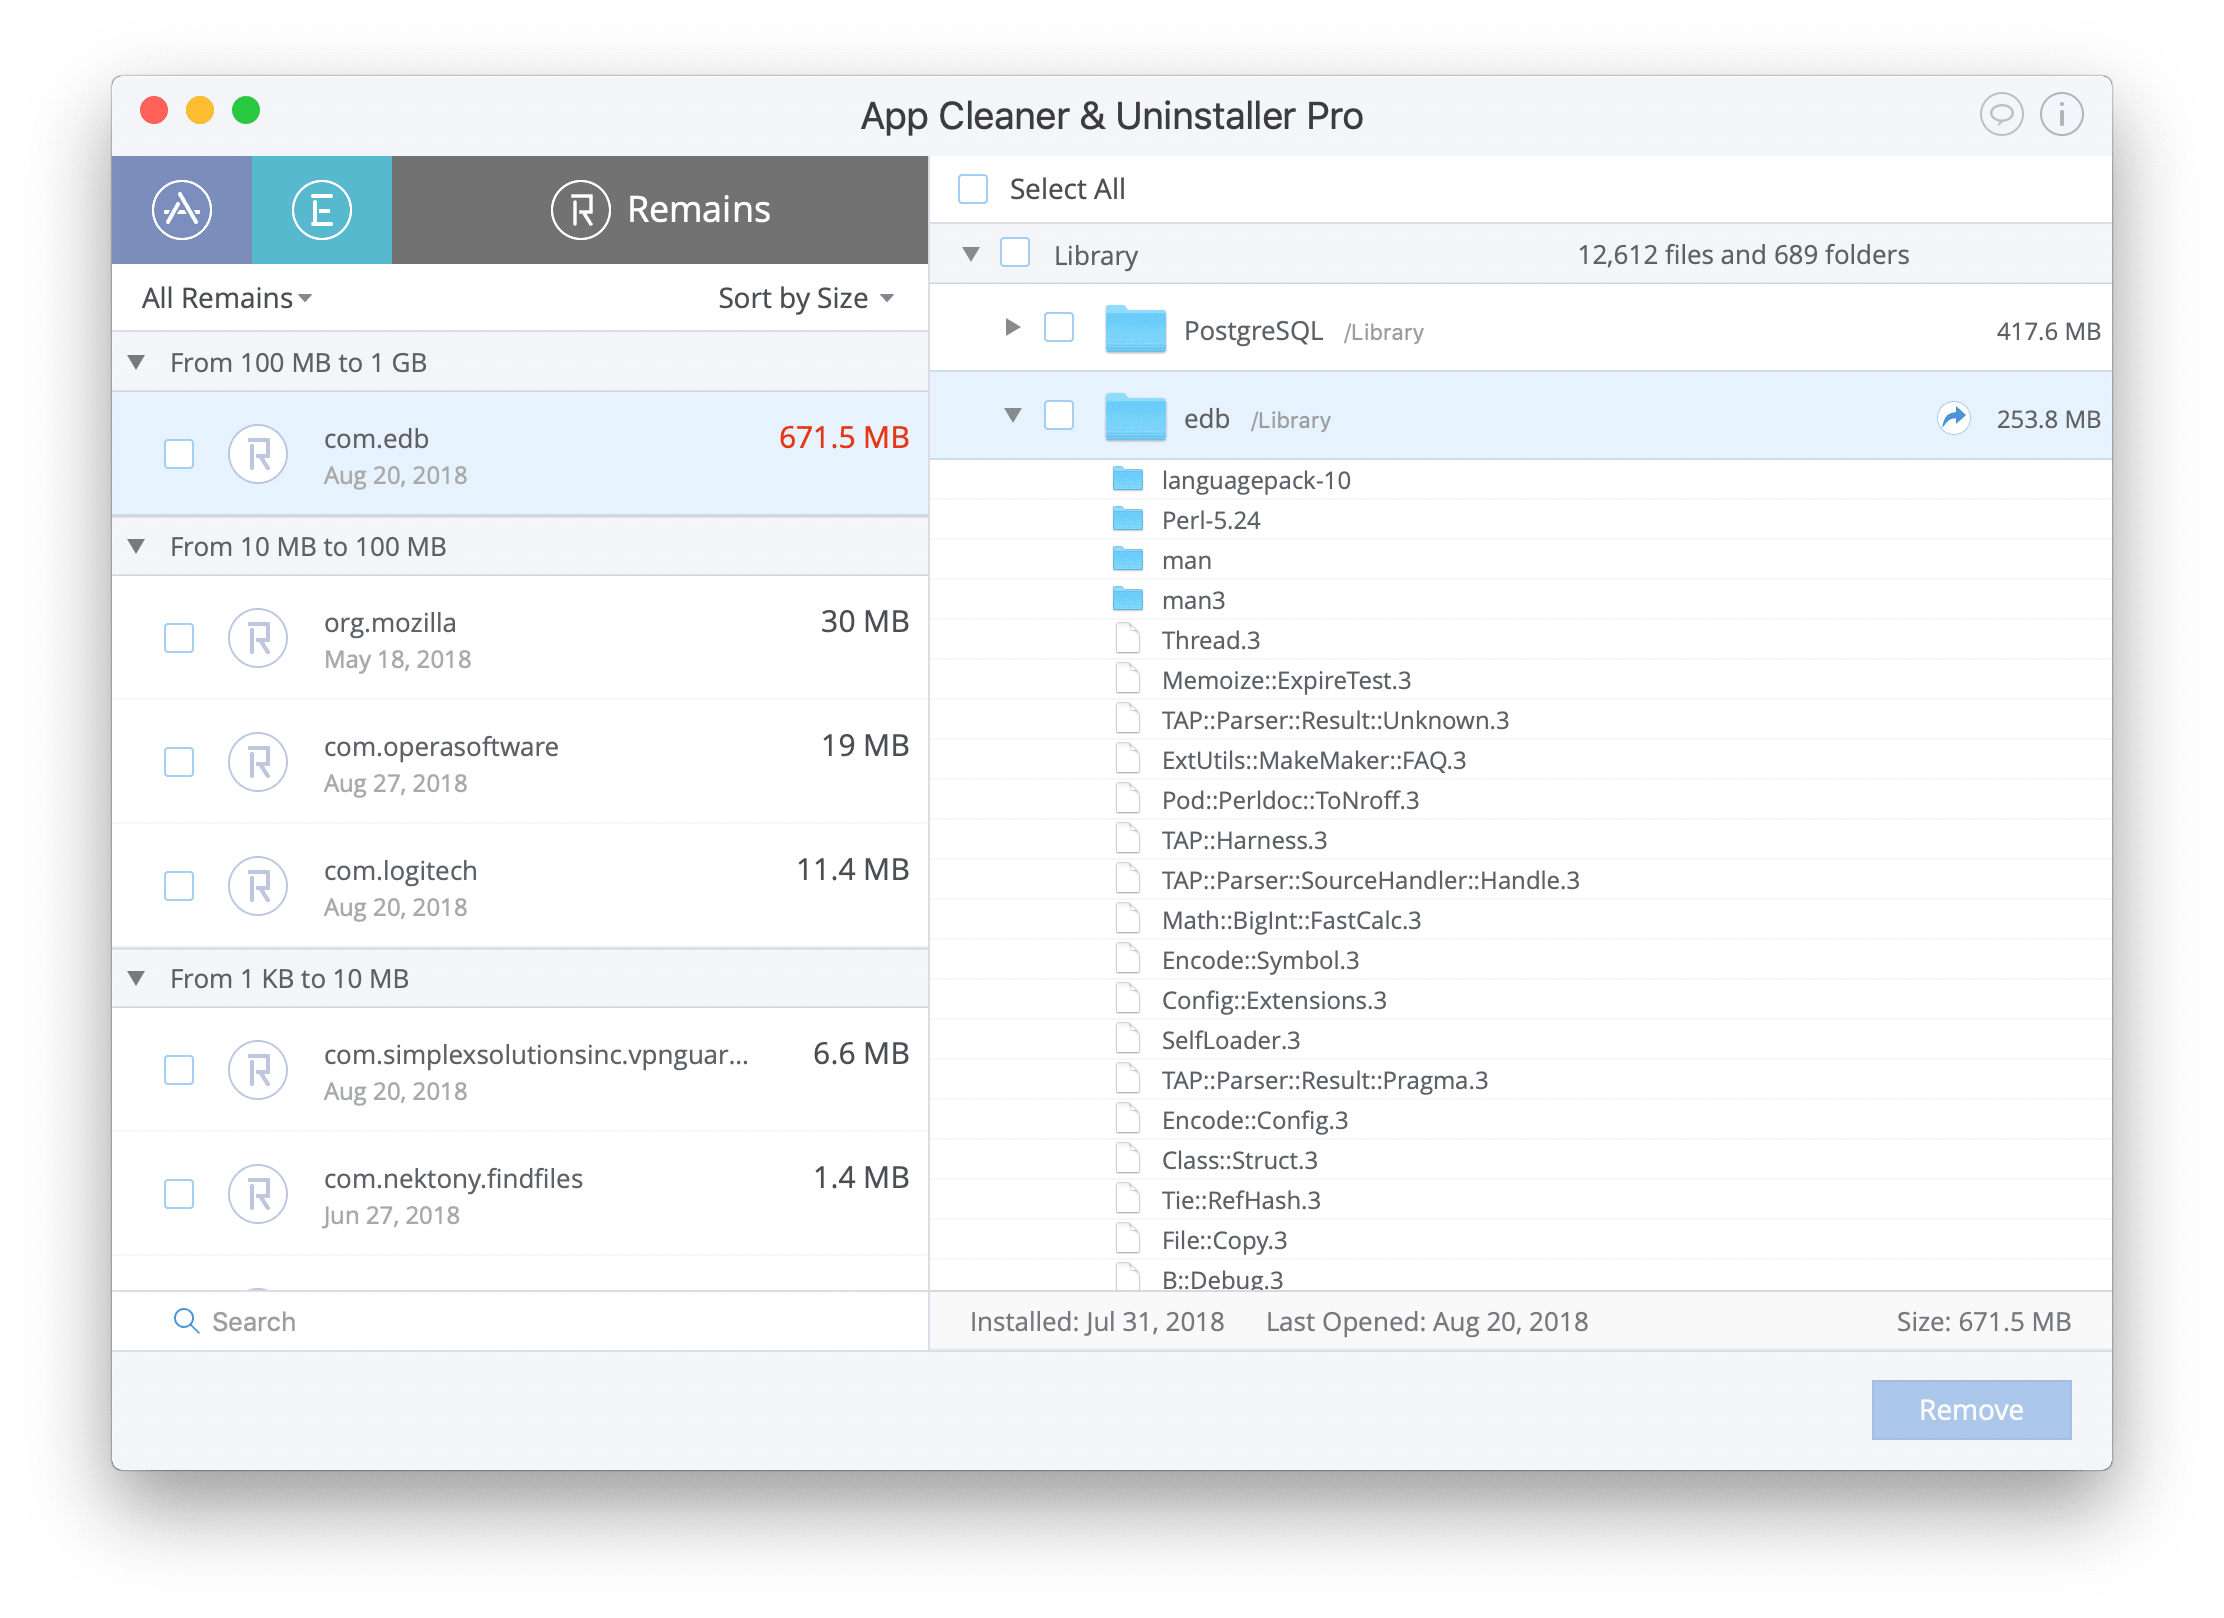
Task: Check the com.edb remains checkbox
Action: pos(180,454)
